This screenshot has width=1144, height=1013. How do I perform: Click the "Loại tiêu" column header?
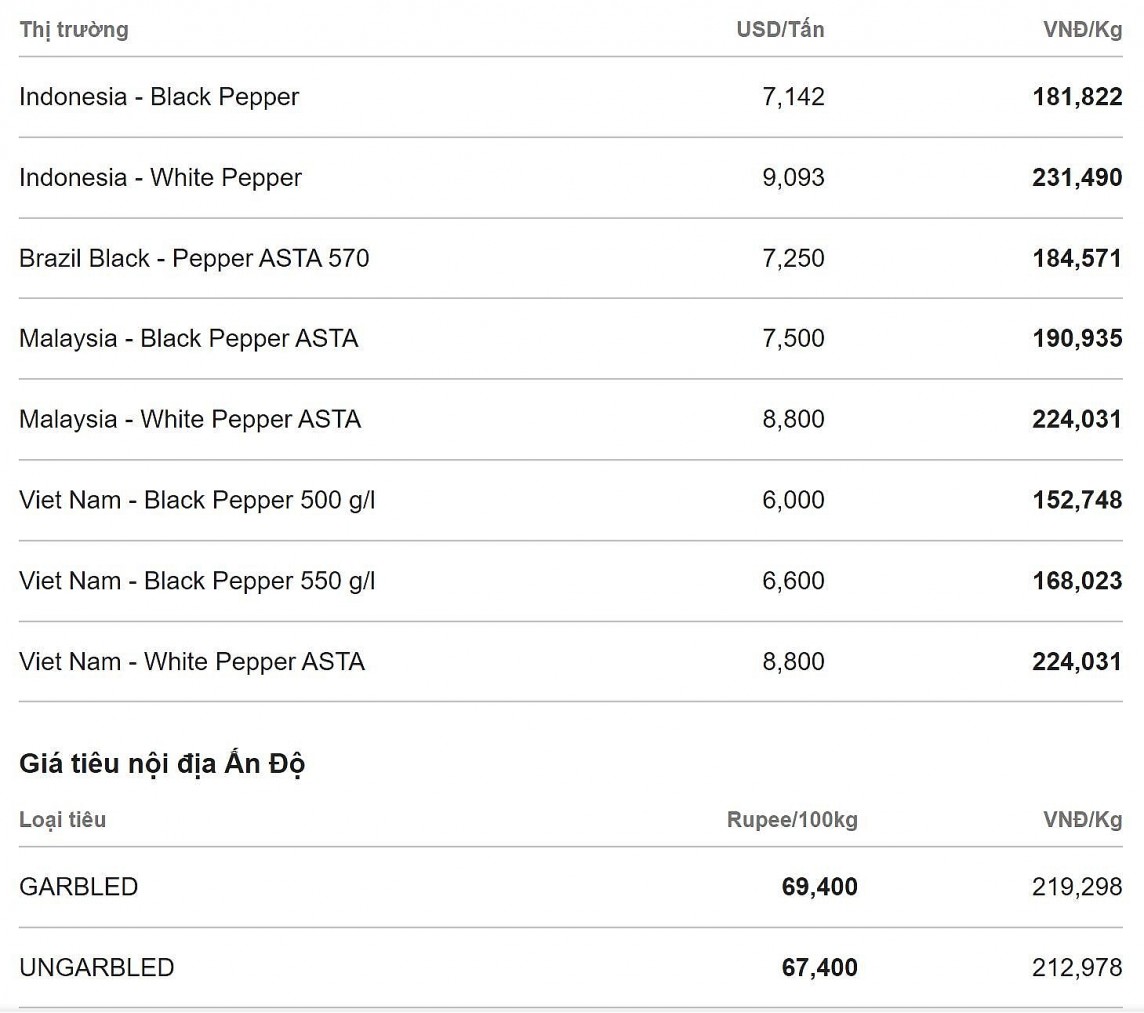(62, 820)
